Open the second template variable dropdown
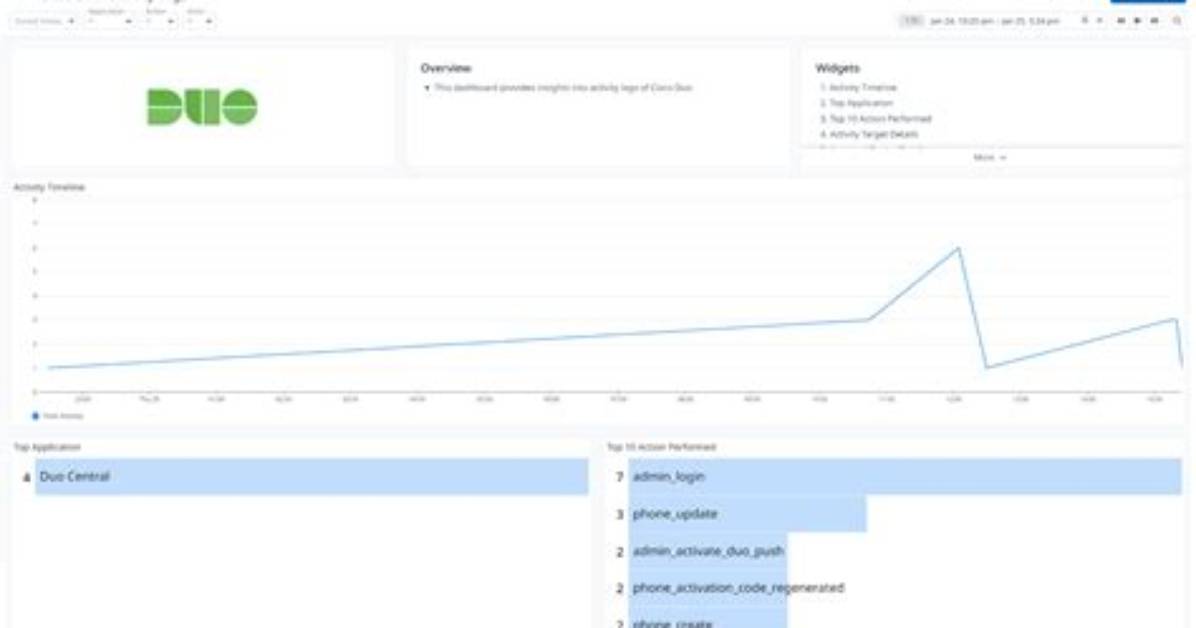 tap(110, 21)
